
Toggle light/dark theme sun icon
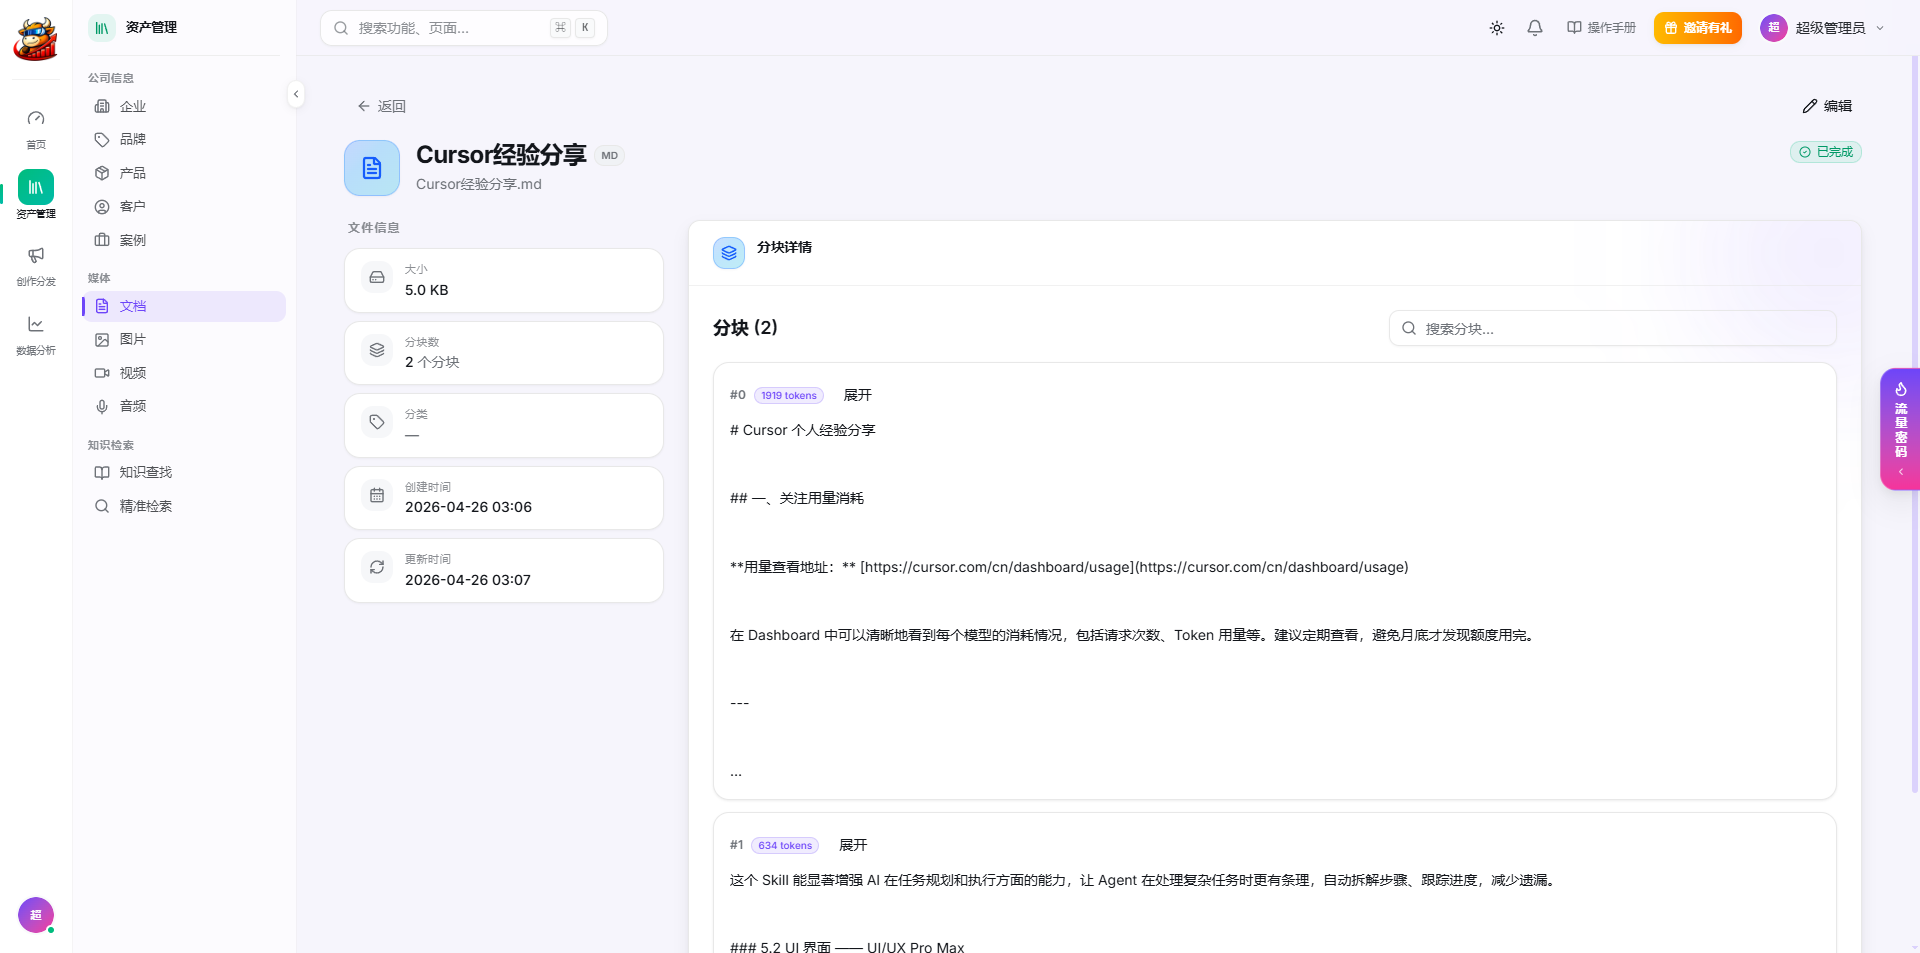pos(1497,28)
